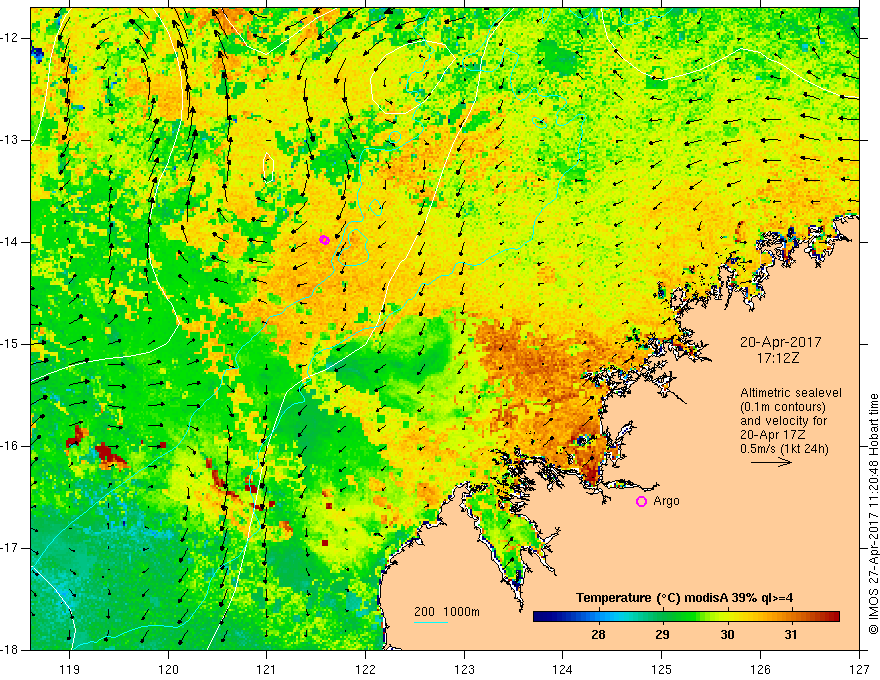Click the colorbar tick label '29'
This screenshot has height=680, width=880.
pos(662,635)
